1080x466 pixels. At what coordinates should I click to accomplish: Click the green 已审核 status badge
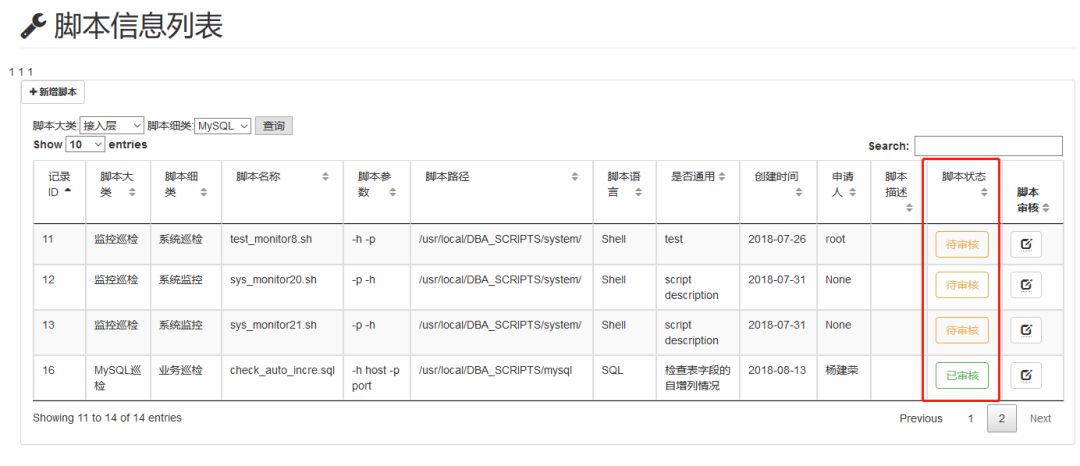point(961,376)
